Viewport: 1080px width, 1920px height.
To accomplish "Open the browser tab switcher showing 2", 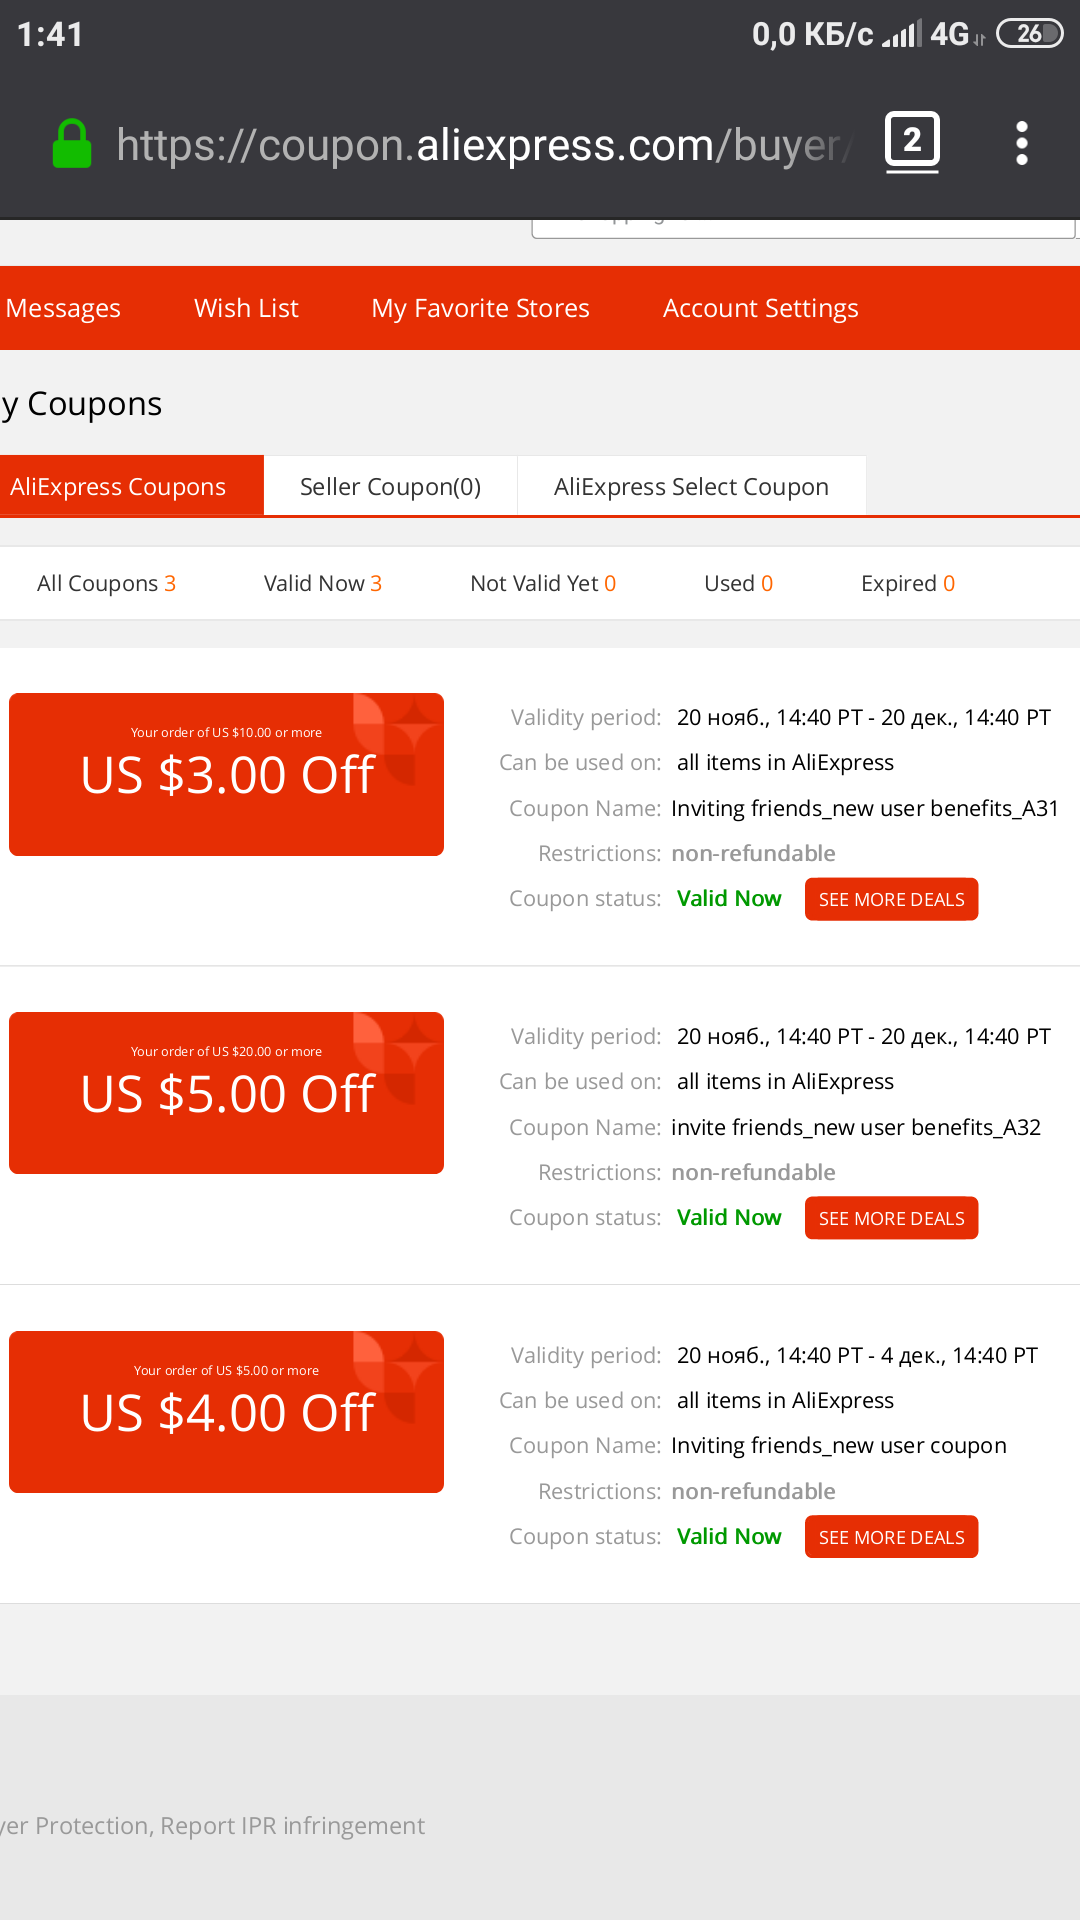I will 912,142.
